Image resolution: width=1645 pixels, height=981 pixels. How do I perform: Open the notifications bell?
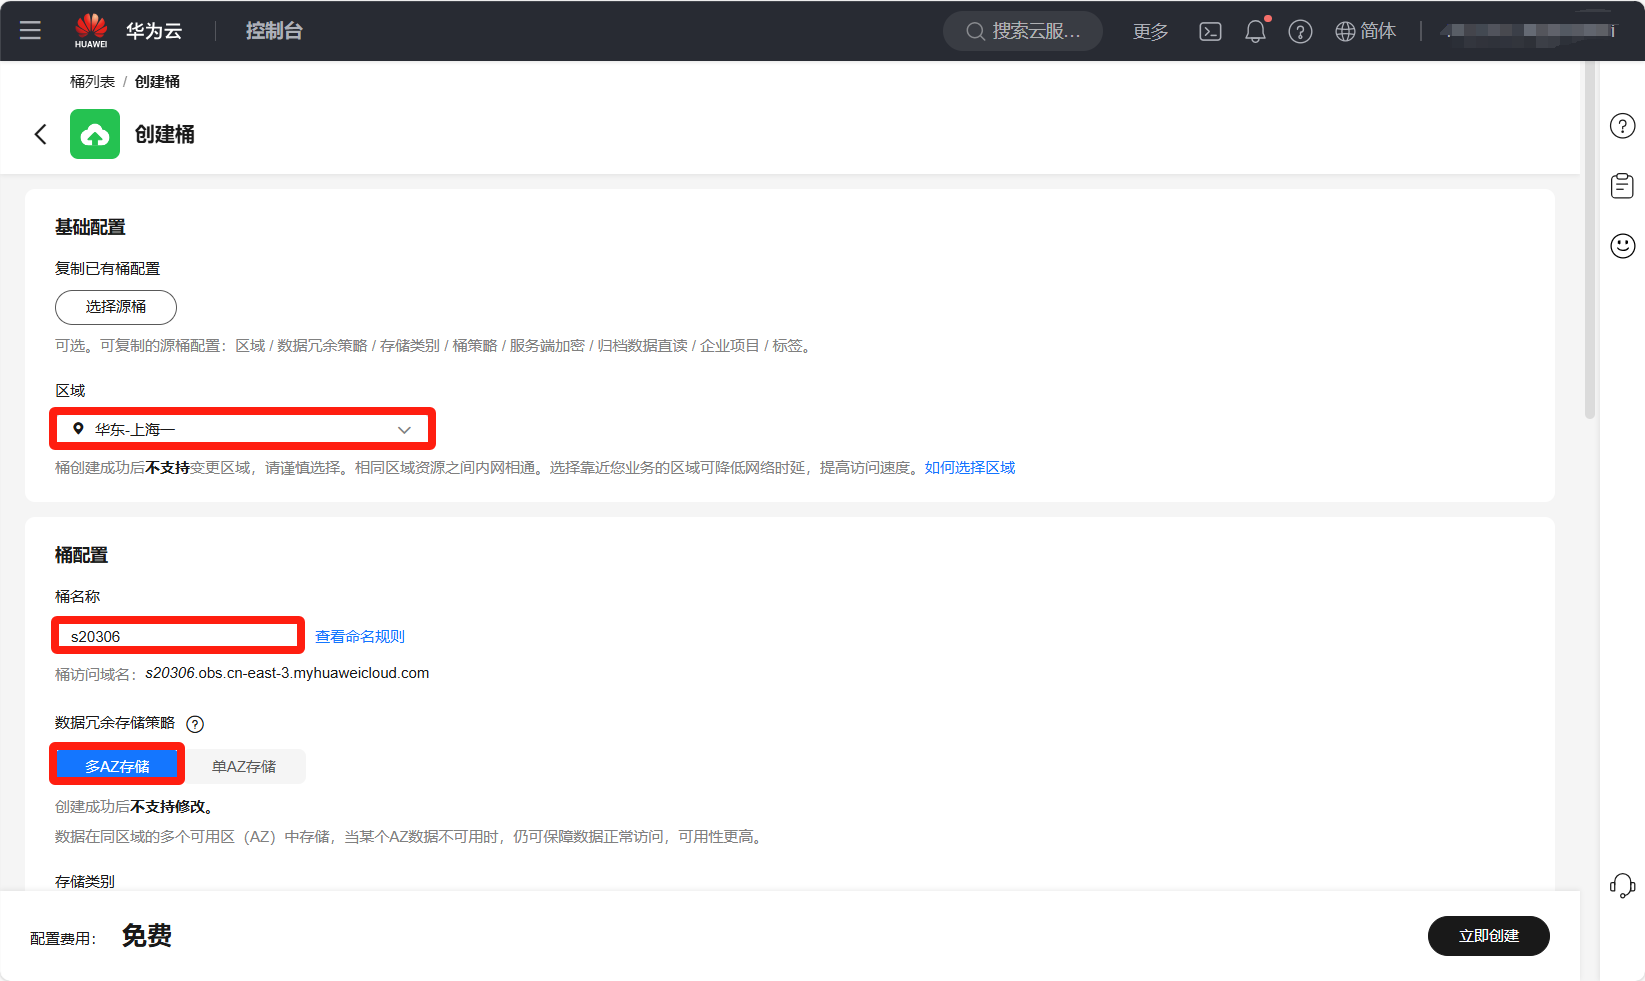[x=1255, y=32]
